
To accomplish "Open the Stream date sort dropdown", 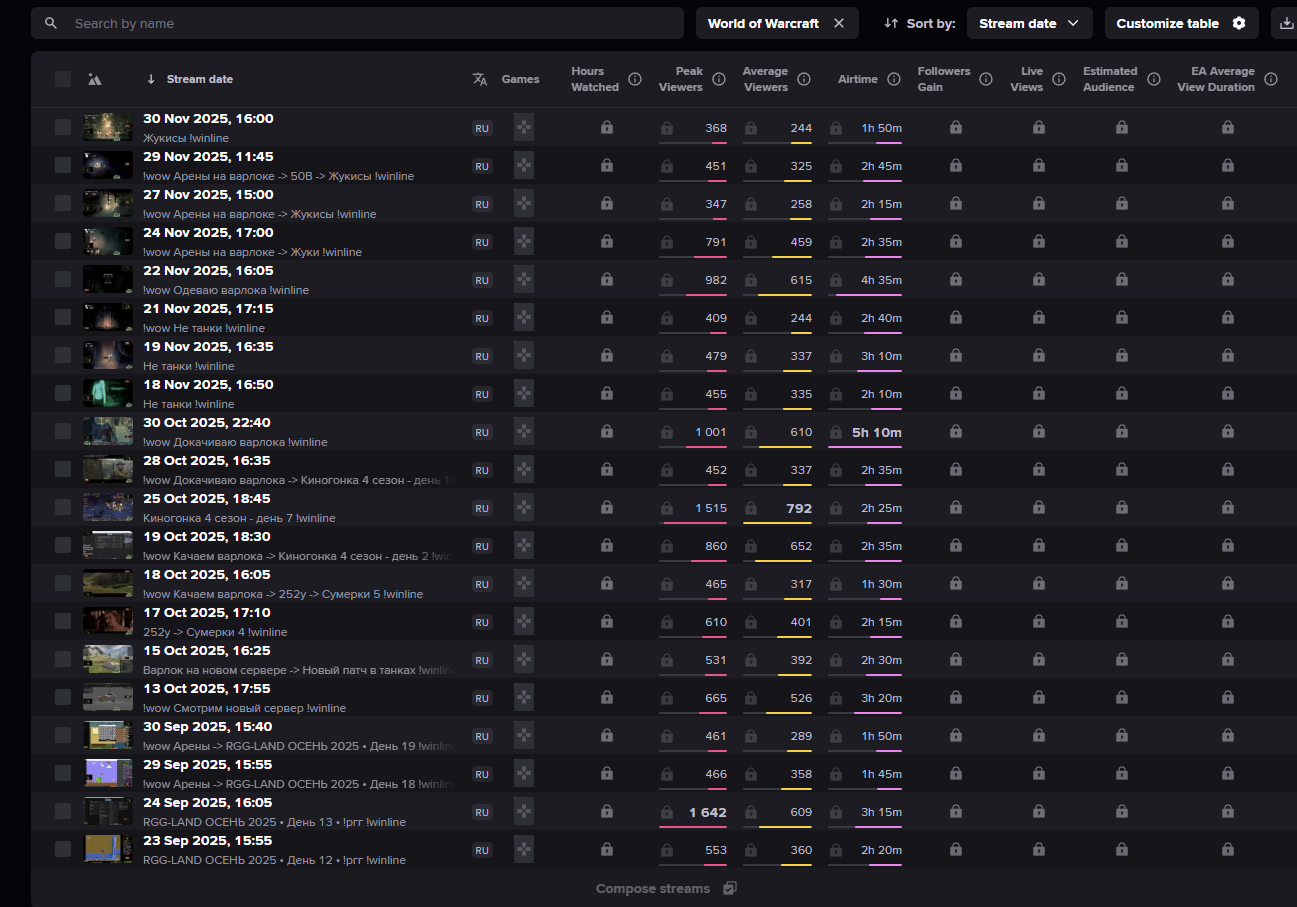I will [1029, 23].
